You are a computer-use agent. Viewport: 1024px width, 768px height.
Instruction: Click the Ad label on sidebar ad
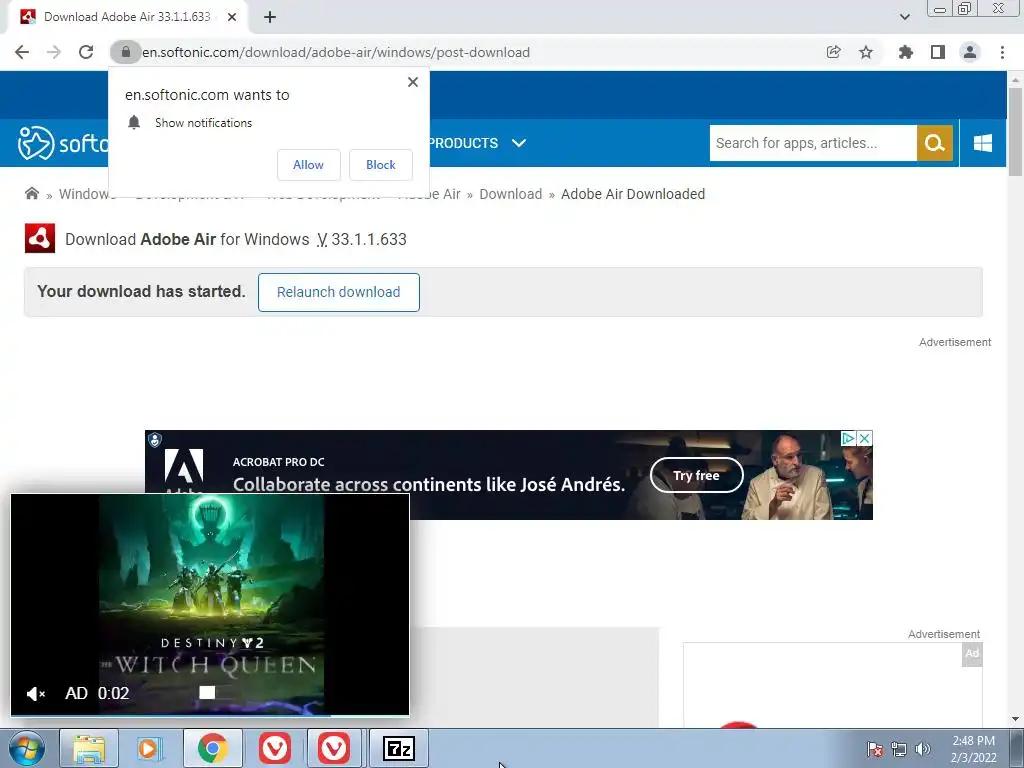click(x=972, y=654)
